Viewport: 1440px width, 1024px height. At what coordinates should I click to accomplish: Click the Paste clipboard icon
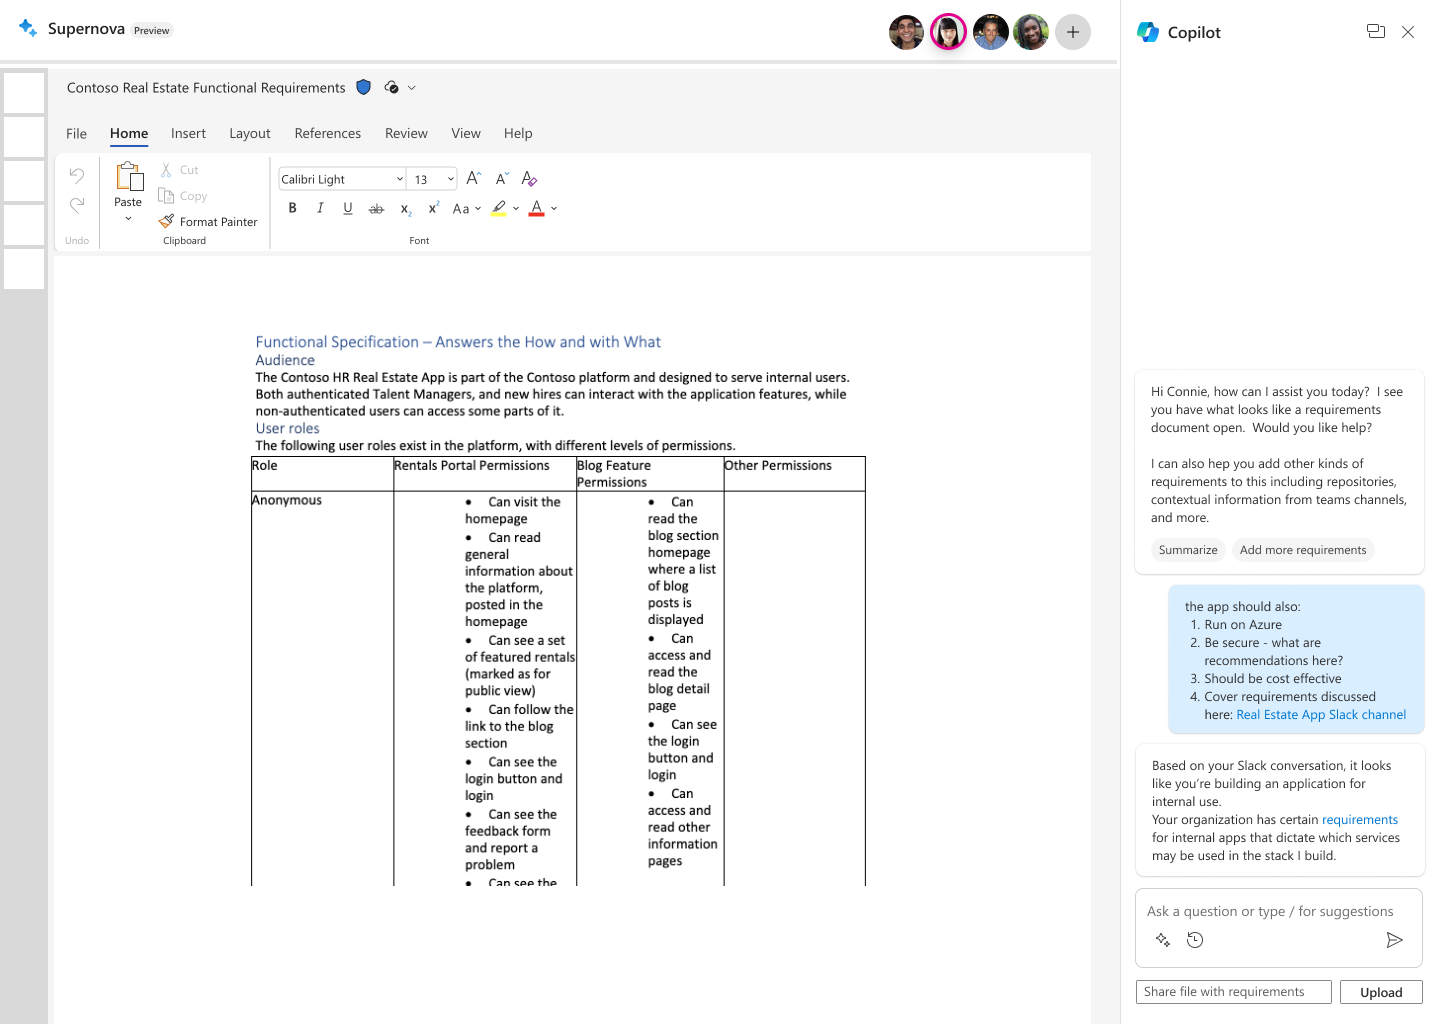click(x=129, y=176)
